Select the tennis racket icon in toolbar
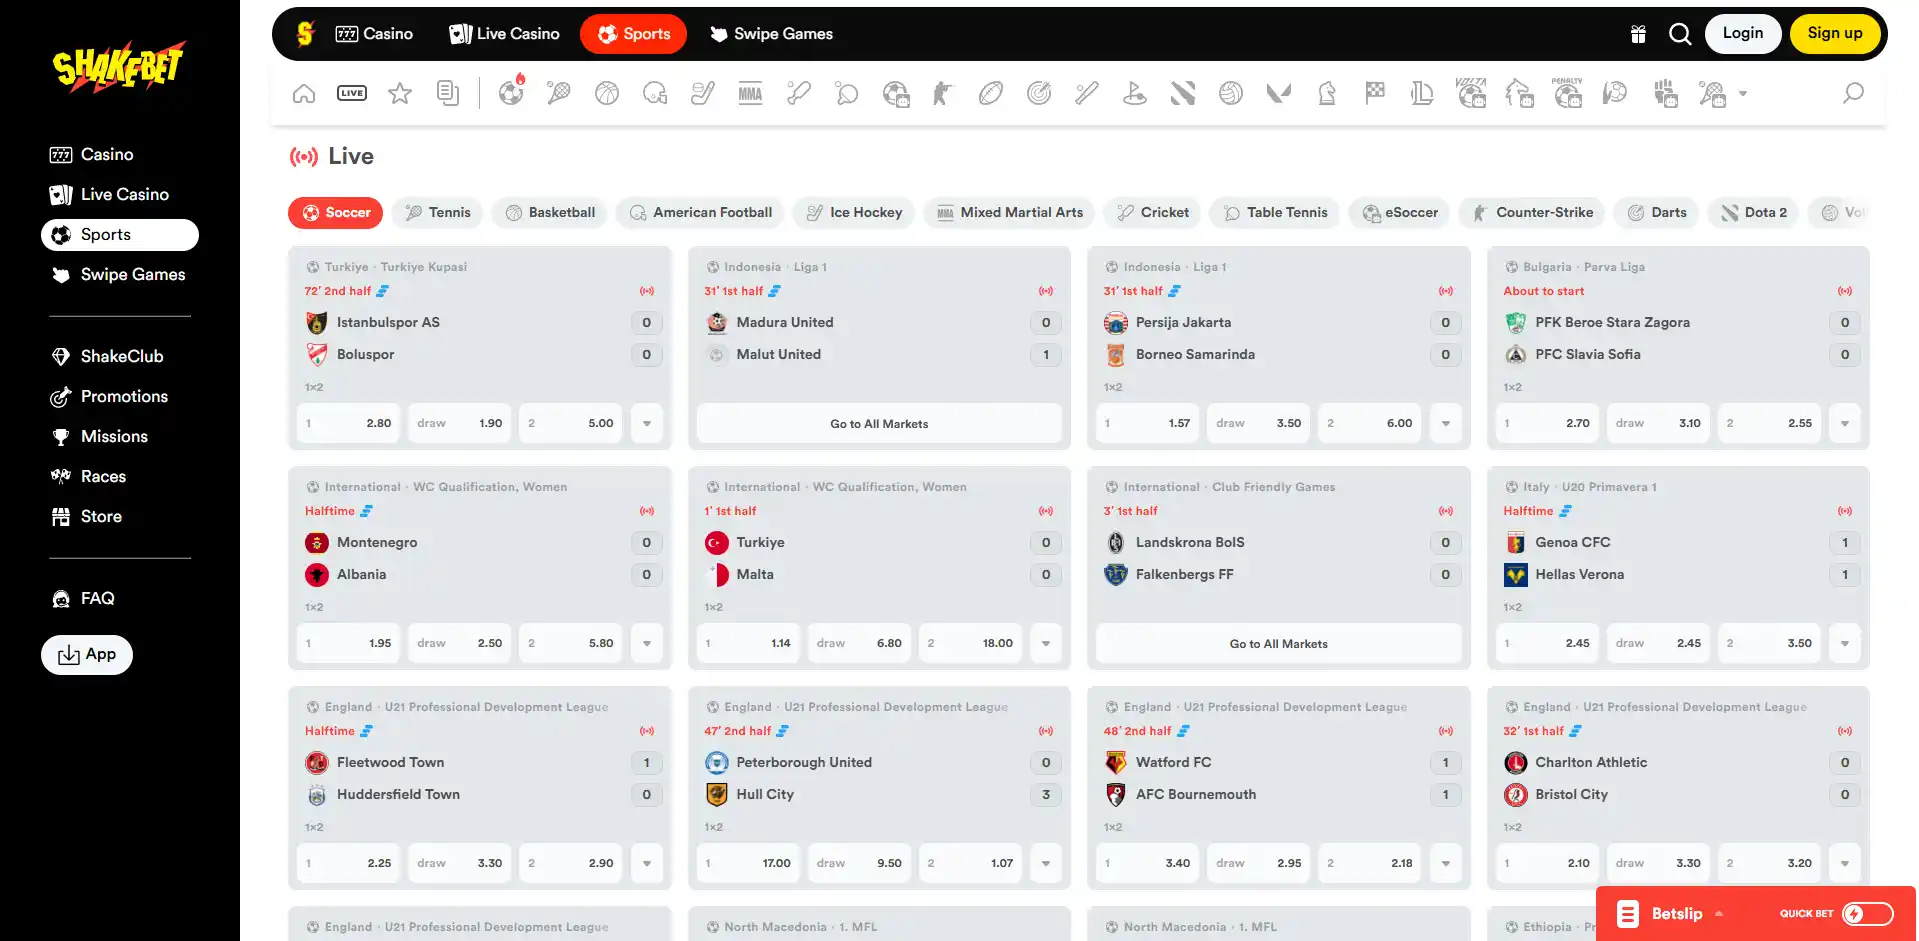 559,94
